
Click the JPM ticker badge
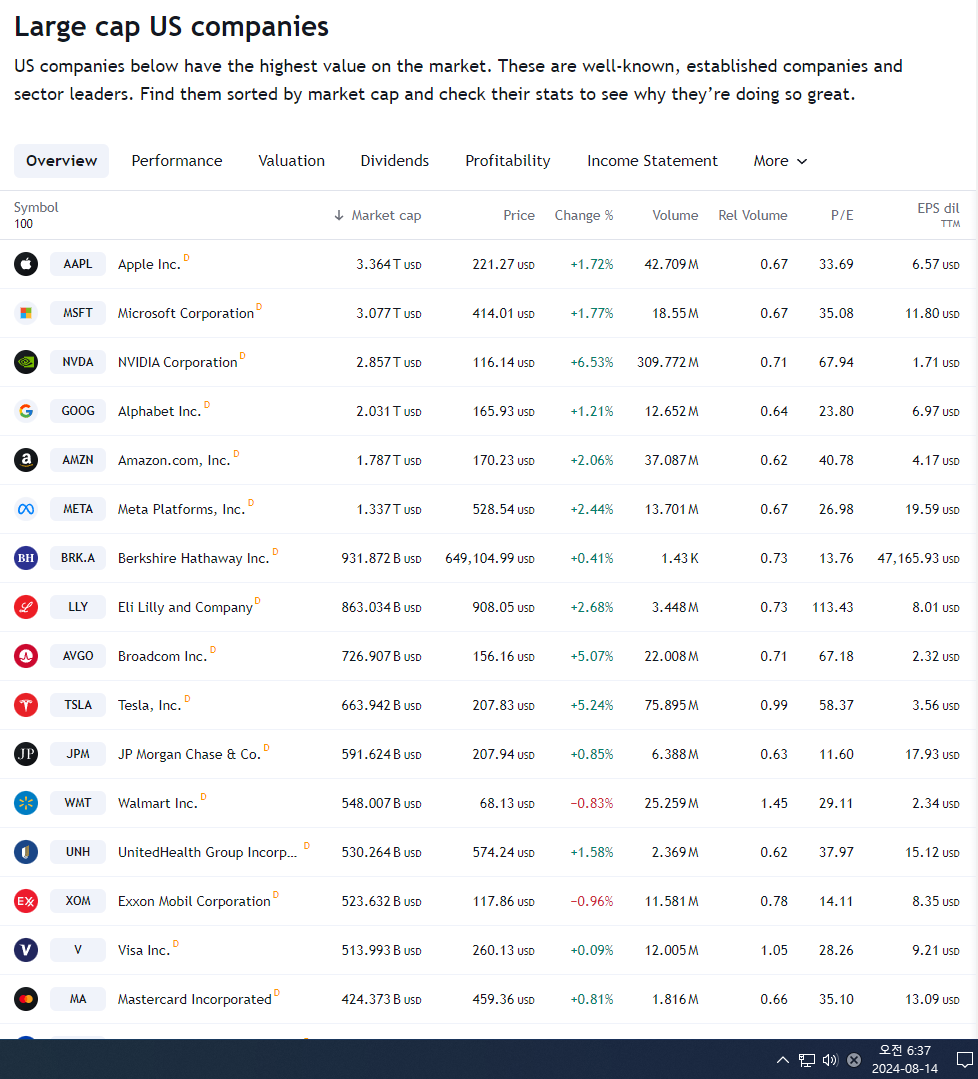(x=78, y=754)
